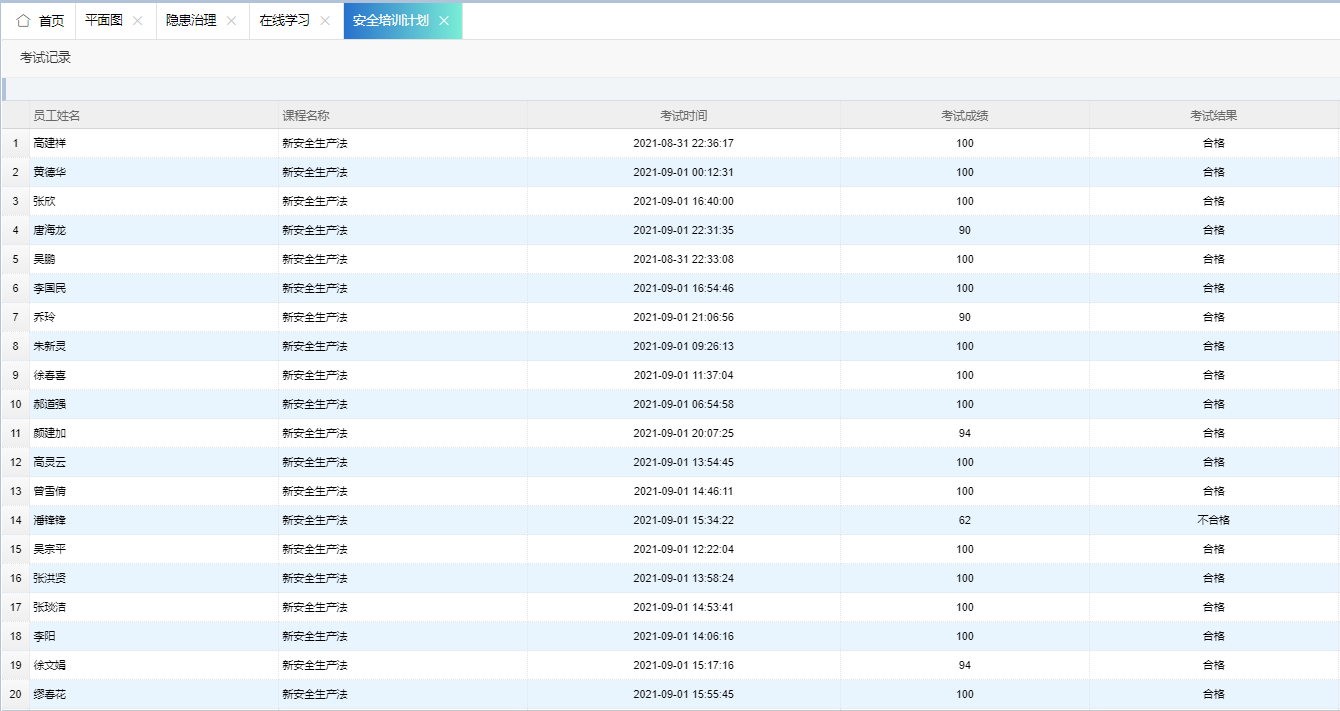Click the home icon beside 首页
Viewport: 1340px width, 711px height.
click(x=23, y=21)
